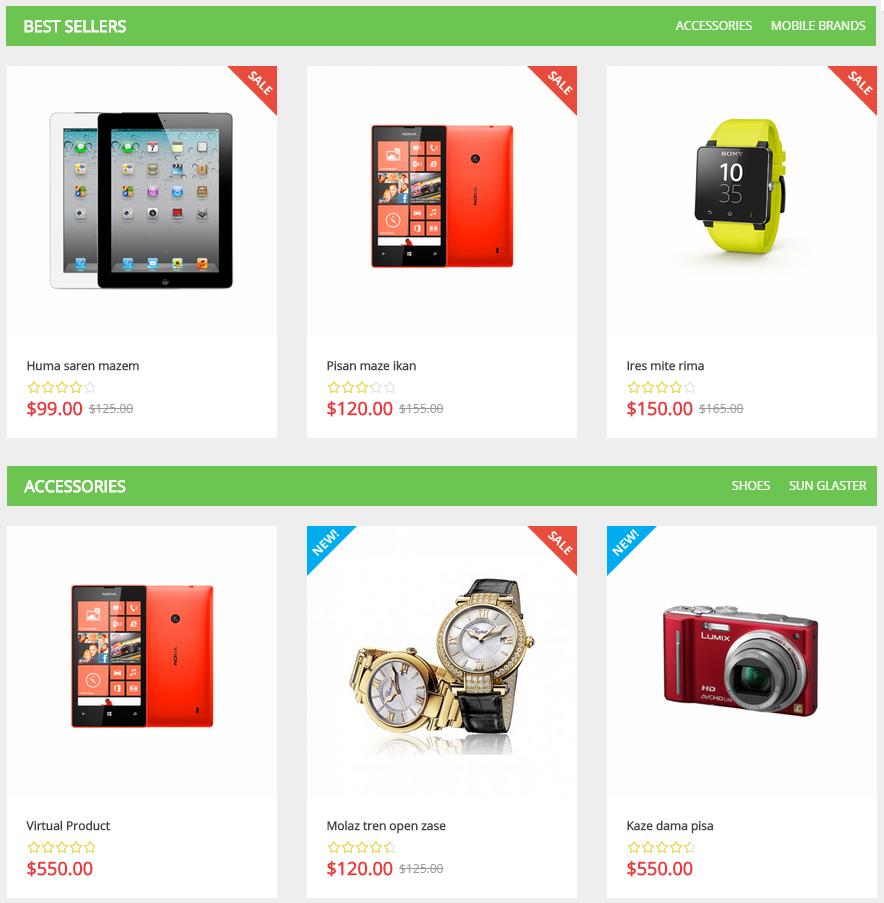
Task: Click the star rating for Kaze dama pisa
Action: point(661,848)
